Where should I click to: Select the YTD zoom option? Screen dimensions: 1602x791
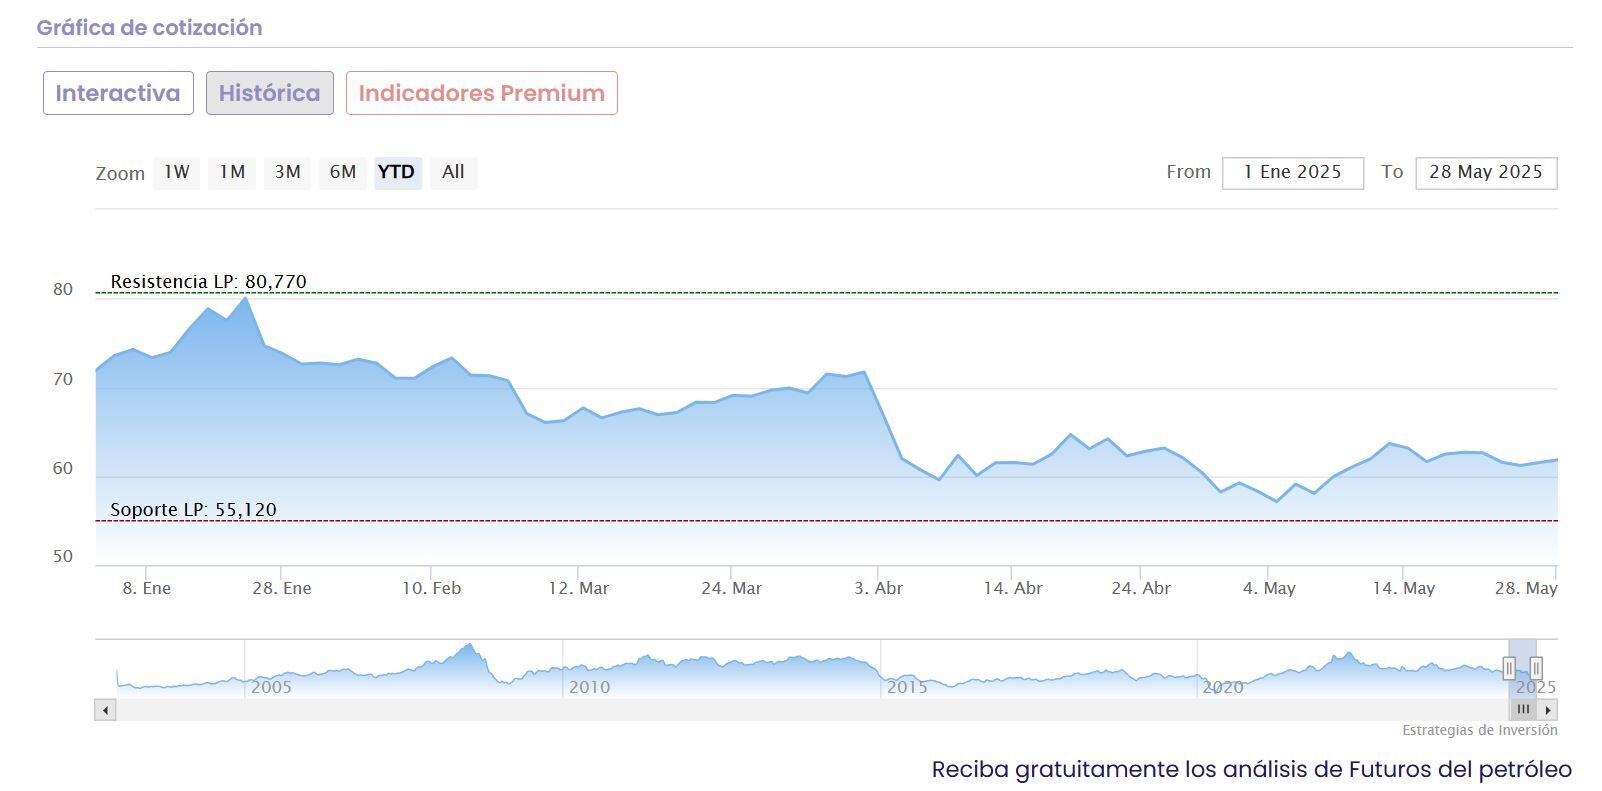click(x=397, y=172)
